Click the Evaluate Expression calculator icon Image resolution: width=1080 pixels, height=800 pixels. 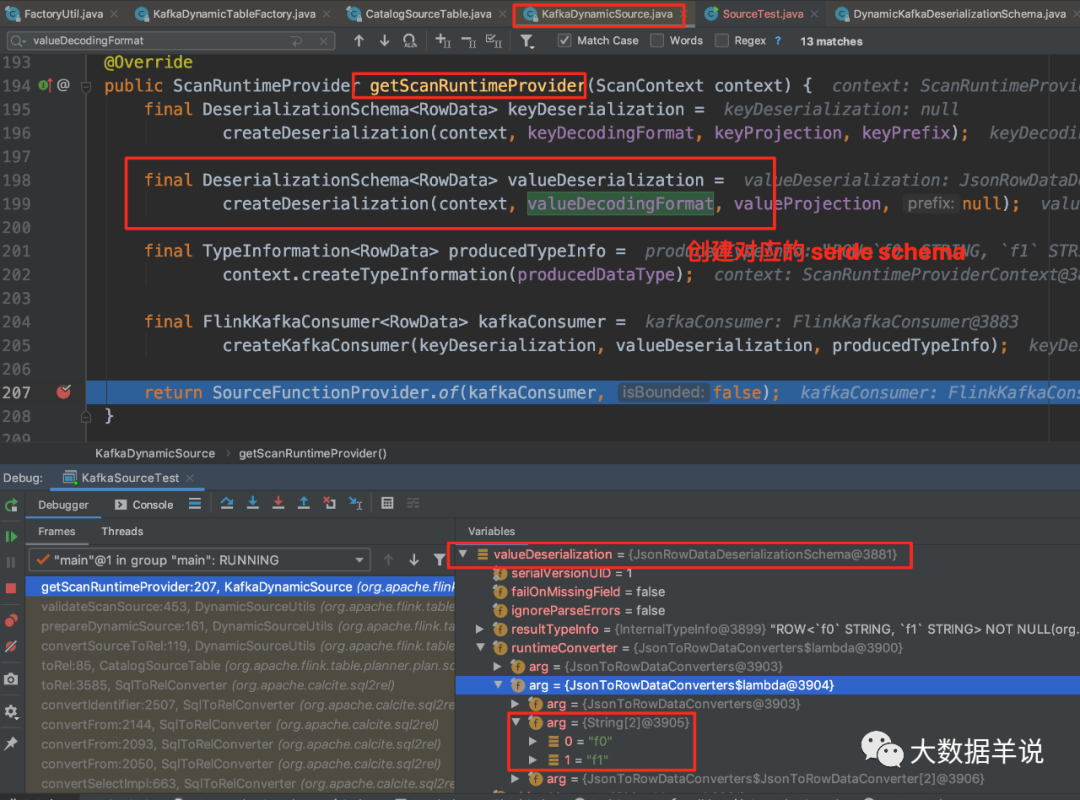point(387,504)
